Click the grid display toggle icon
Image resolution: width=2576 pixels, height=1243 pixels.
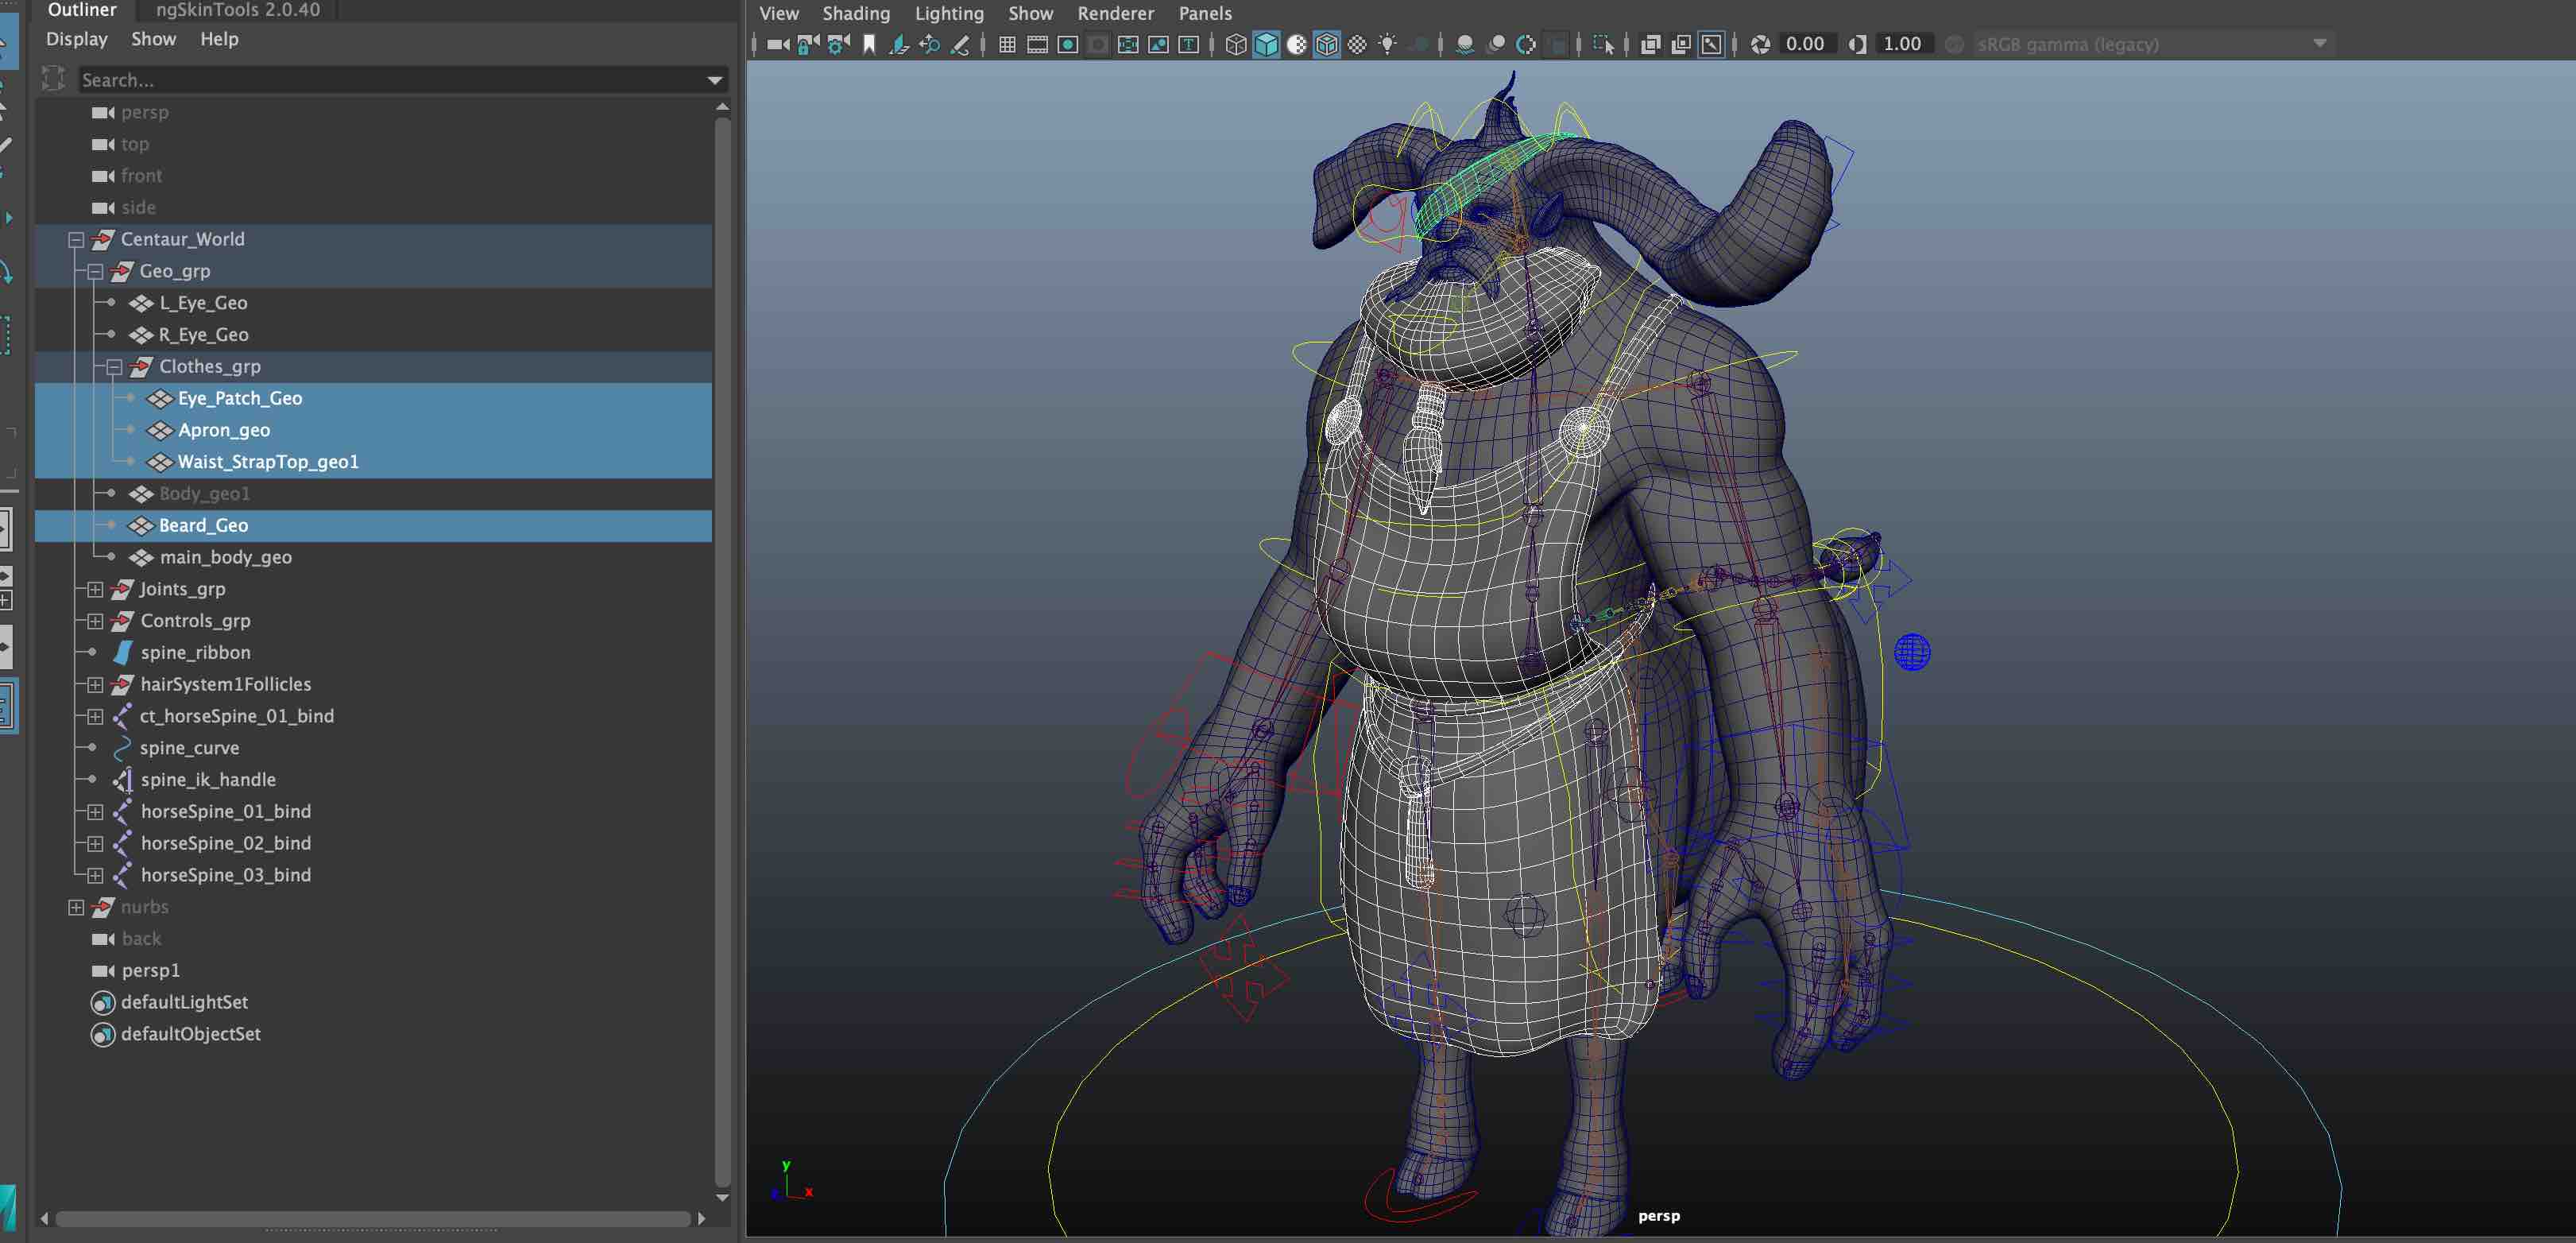[x=1007, y=44]
